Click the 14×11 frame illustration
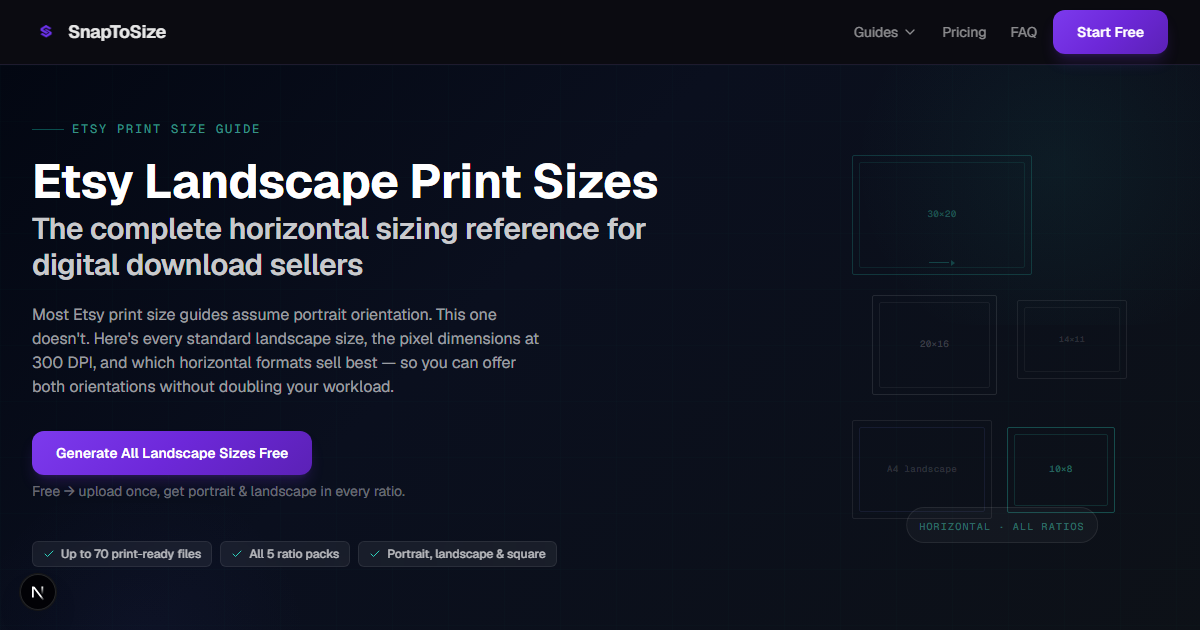This screenshot has height=630, width=1200. pyautogui.click(x=1072, y=339)
